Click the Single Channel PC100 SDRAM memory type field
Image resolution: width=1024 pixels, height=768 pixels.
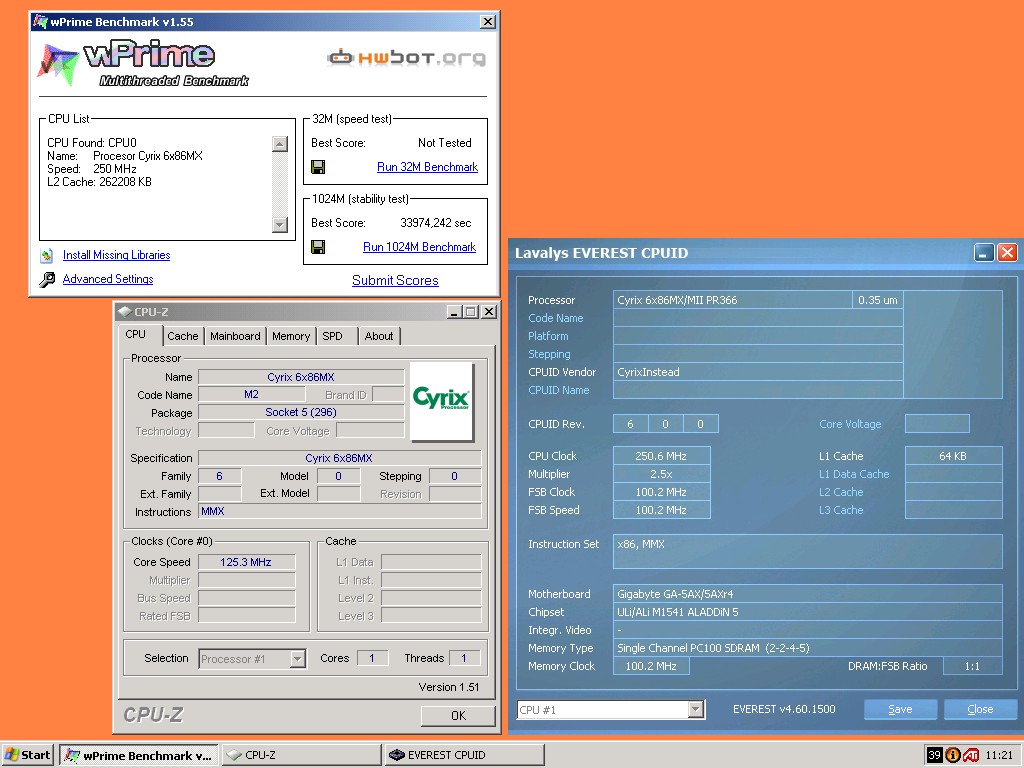tap(808, 648)
